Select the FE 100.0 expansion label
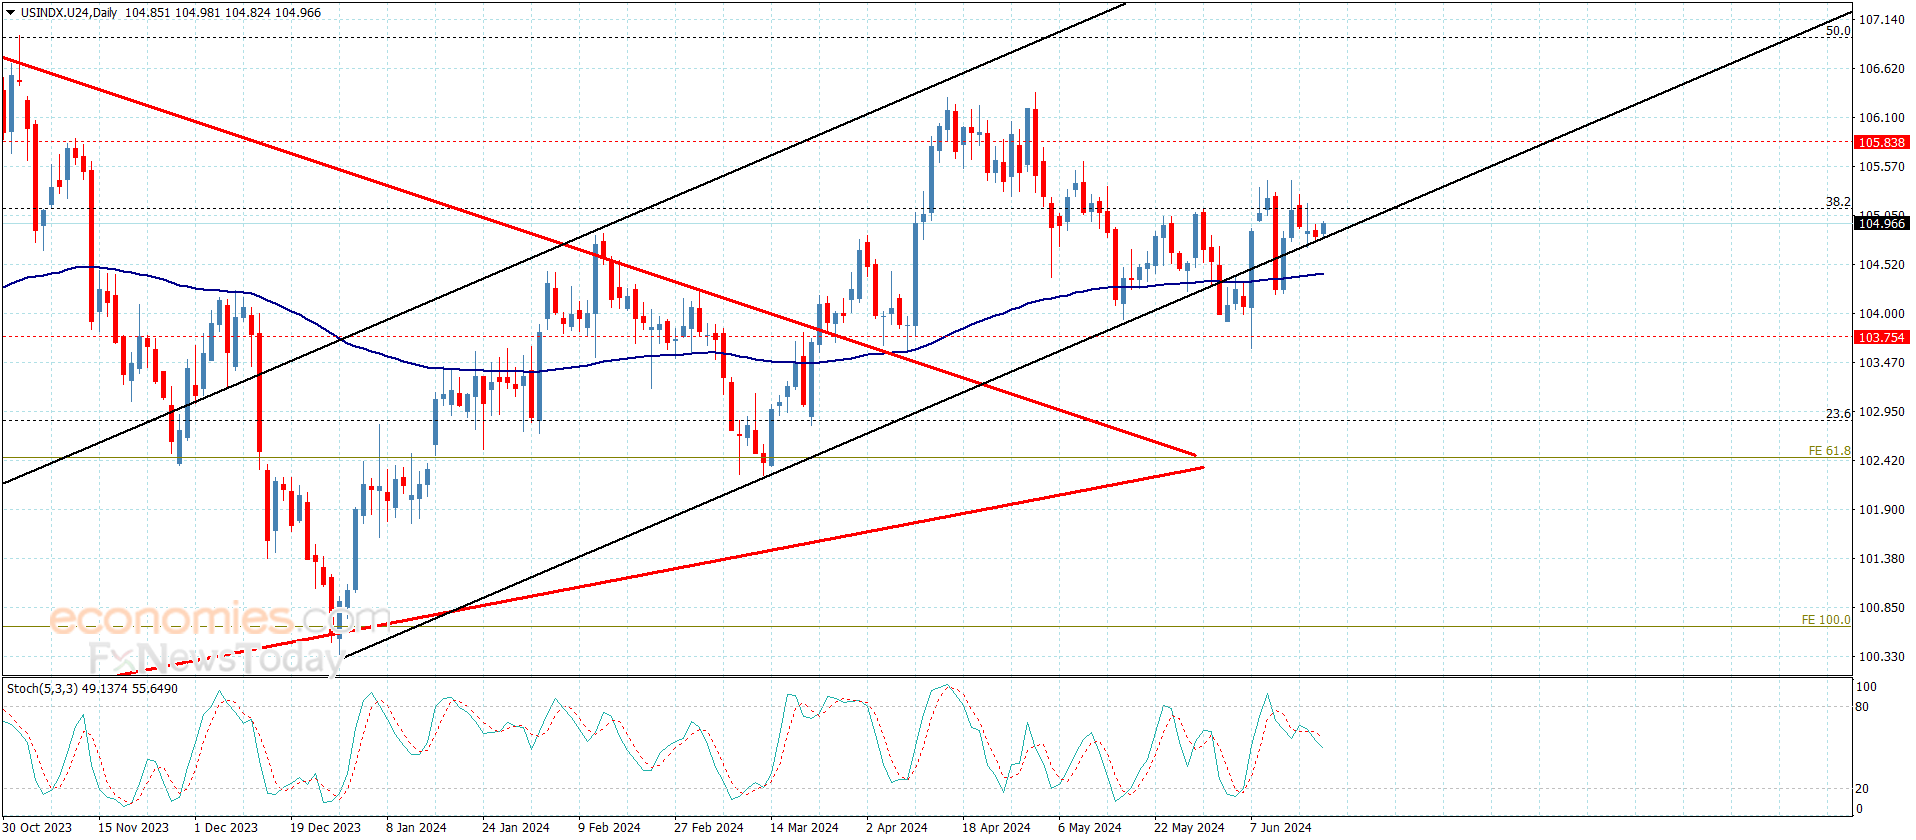The image size is (1916, 840). [1826, 620]
